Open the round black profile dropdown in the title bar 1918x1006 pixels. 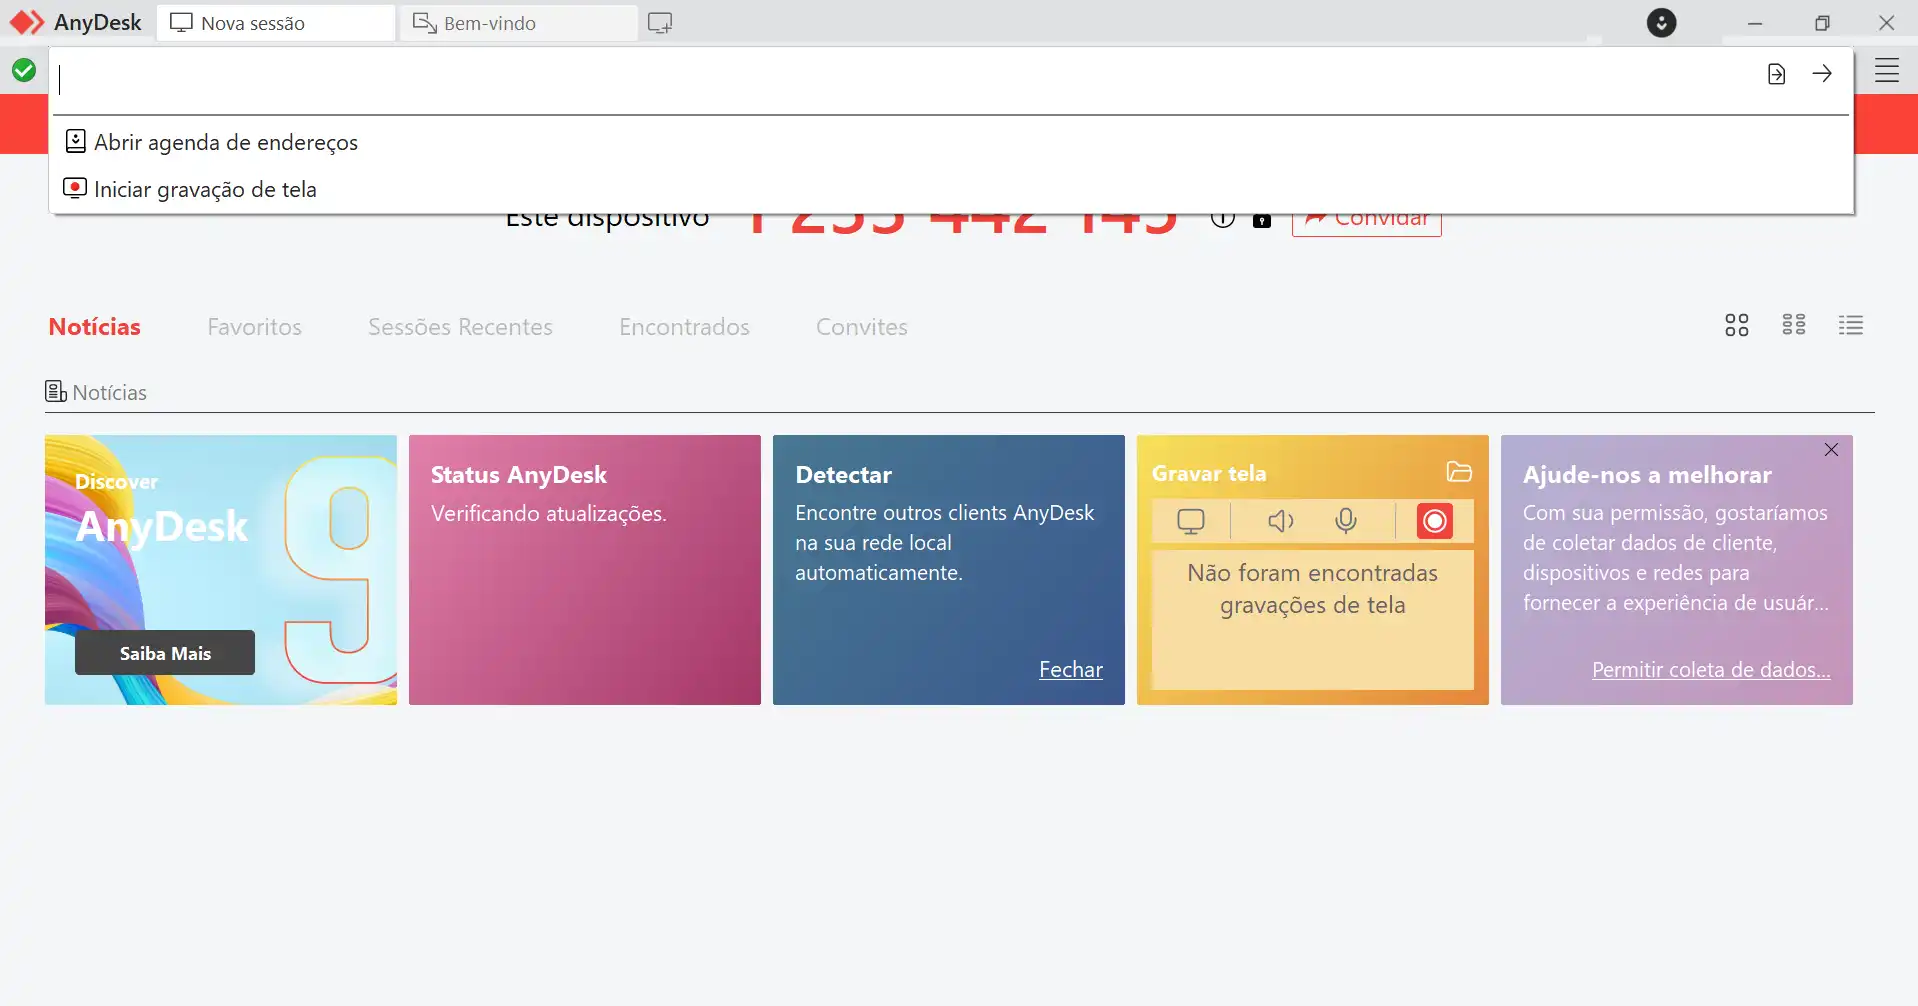tap(1661, 22)
